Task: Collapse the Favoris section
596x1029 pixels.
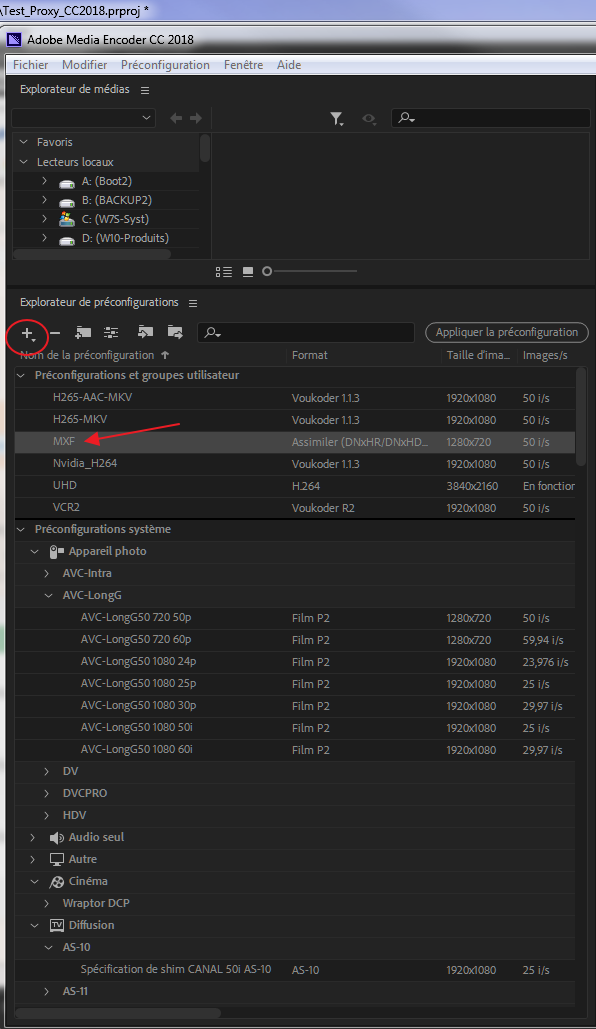Action: (x=24, y=142)
